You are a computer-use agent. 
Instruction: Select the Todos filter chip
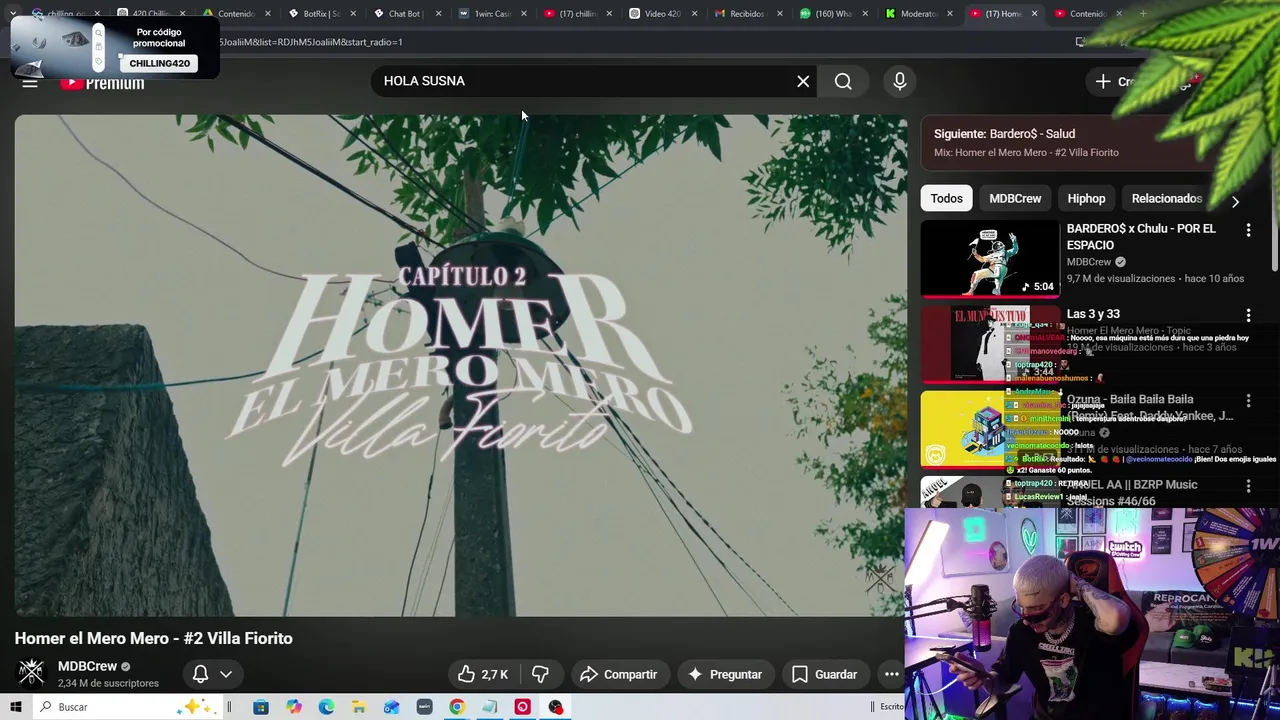(x=946, y=198)
